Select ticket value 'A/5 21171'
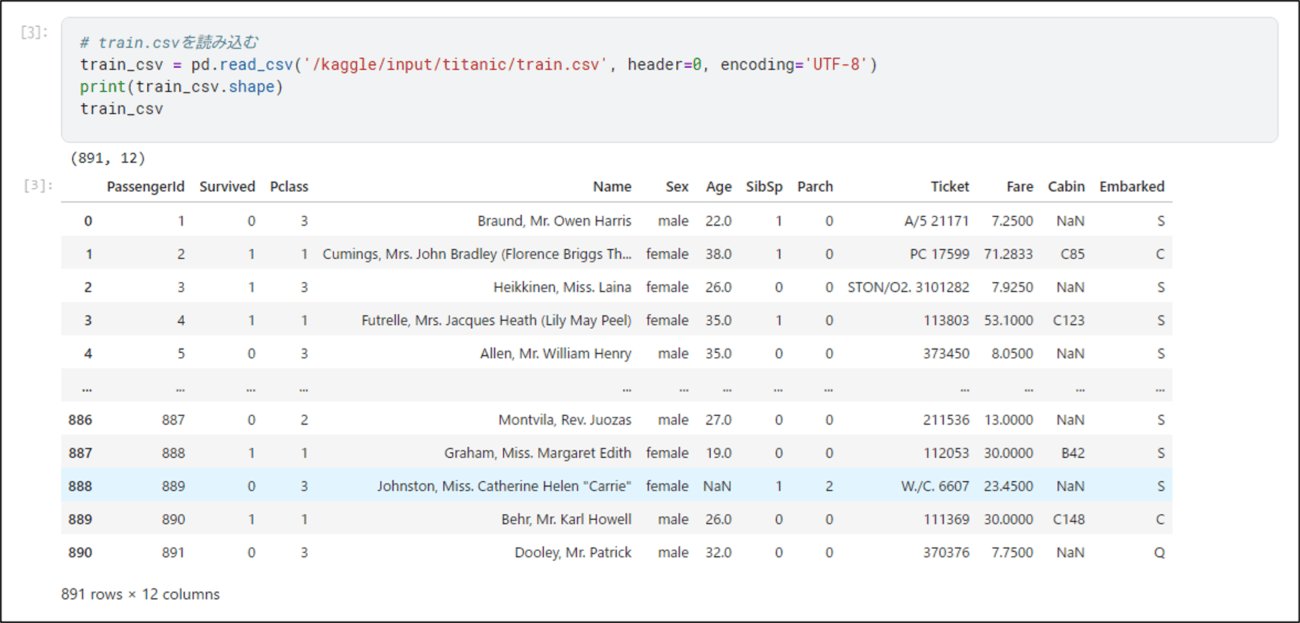Viewport: 1300px width, 623px height. pos(937,221)
